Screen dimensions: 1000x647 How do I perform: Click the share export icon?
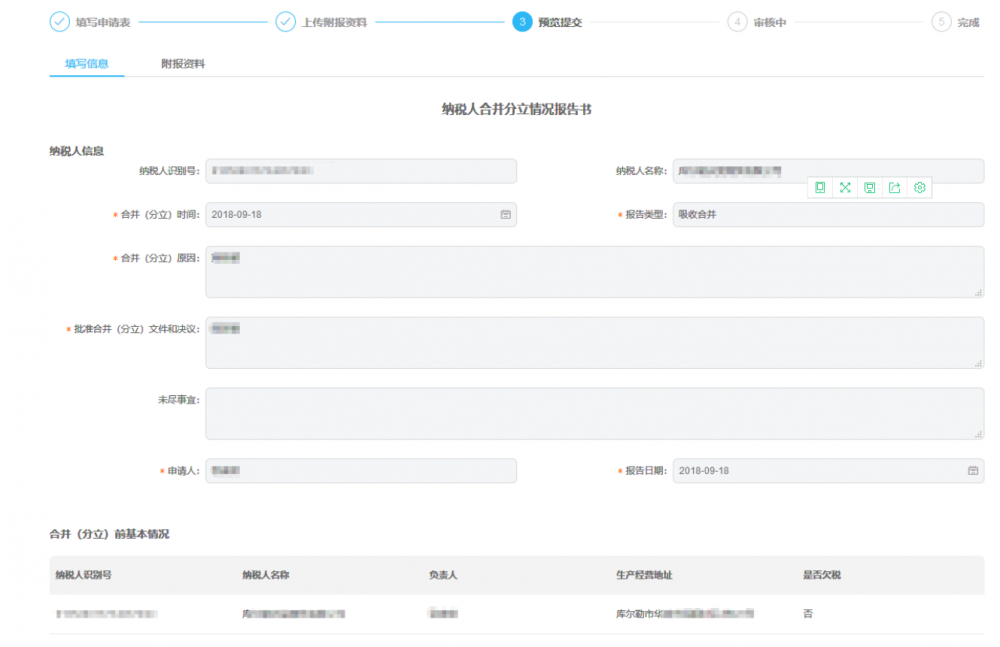[x=895, y=188]
